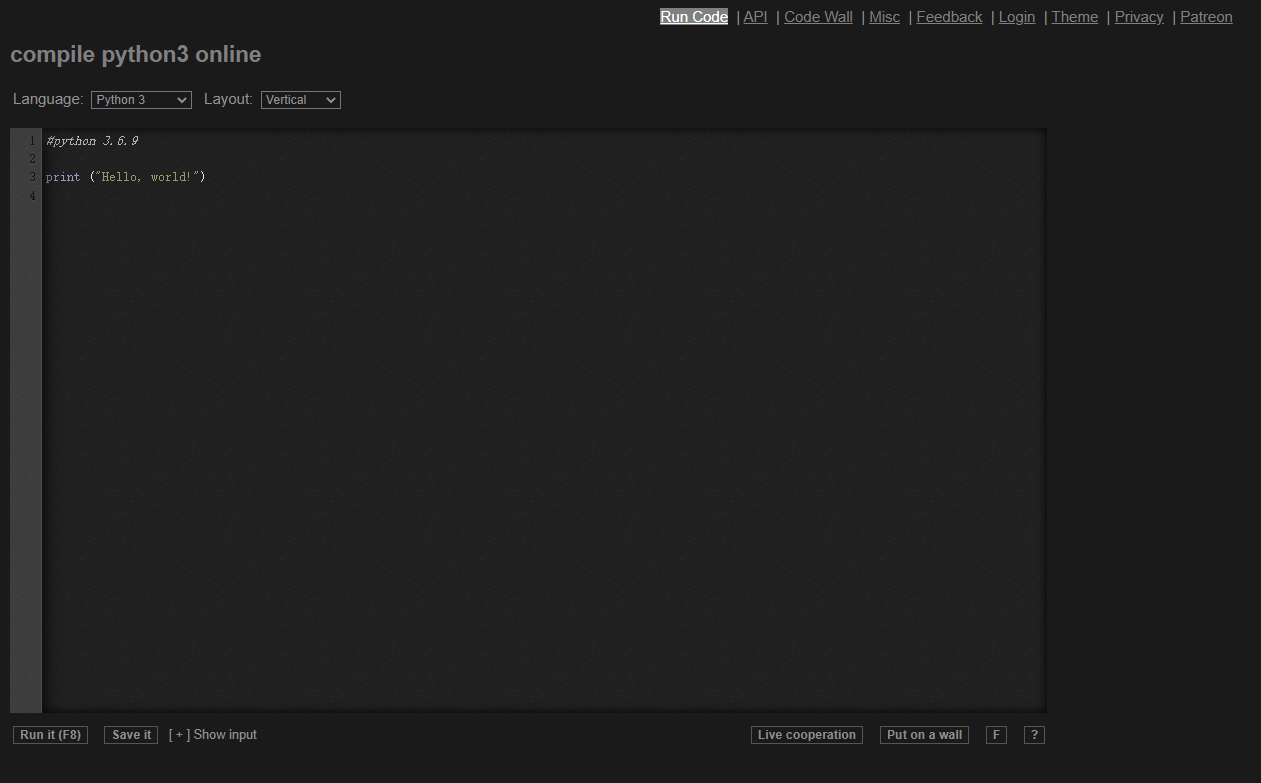Click line number 2 in the gutter
Viewport: 1261px width, 783px height.
(x=32, y=159)
